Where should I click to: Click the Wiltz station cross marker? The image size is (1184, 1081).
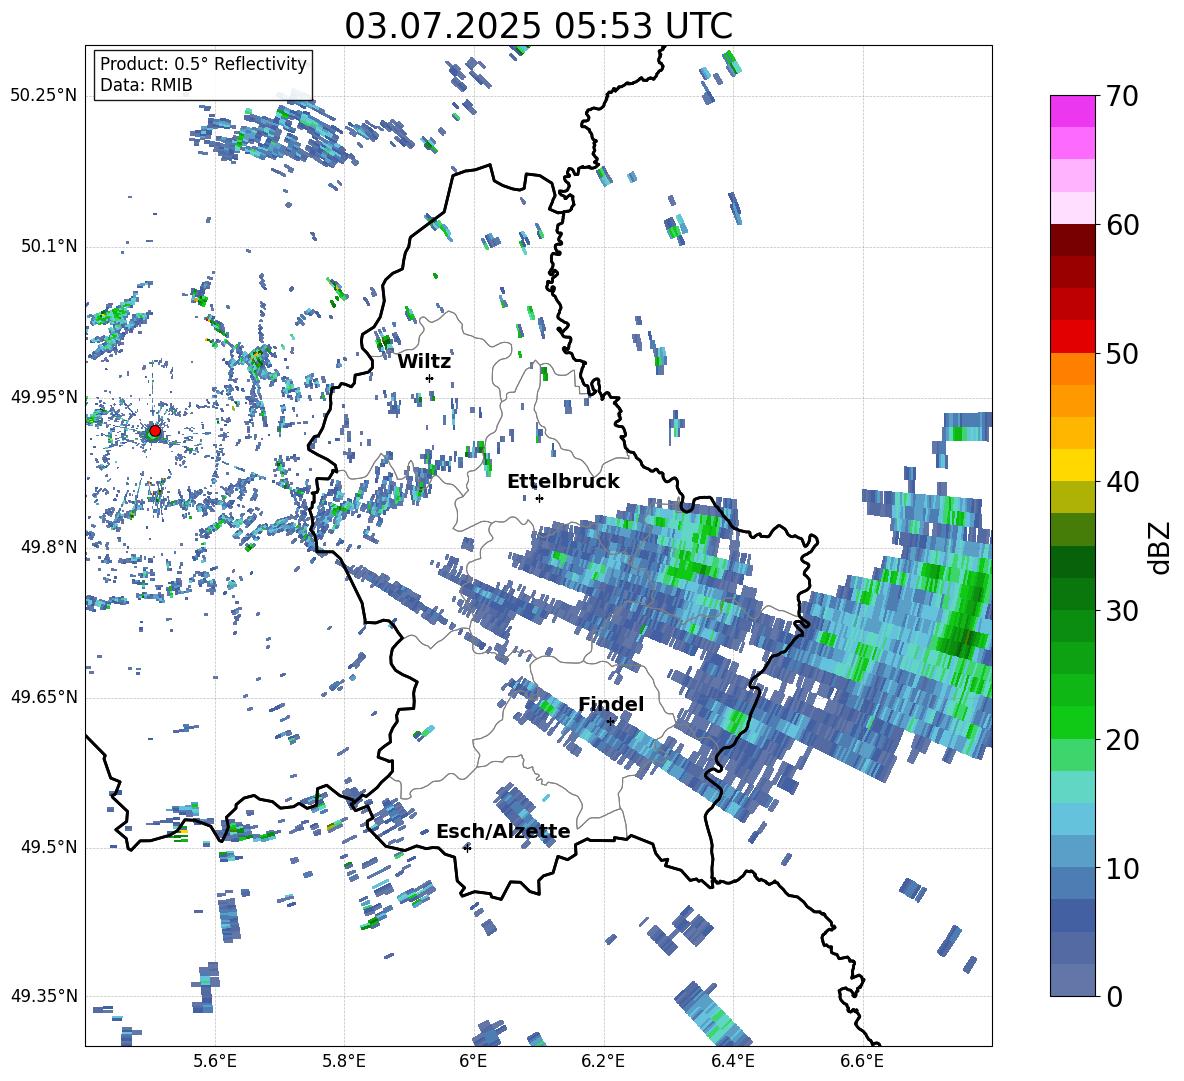tap(430, 378)
